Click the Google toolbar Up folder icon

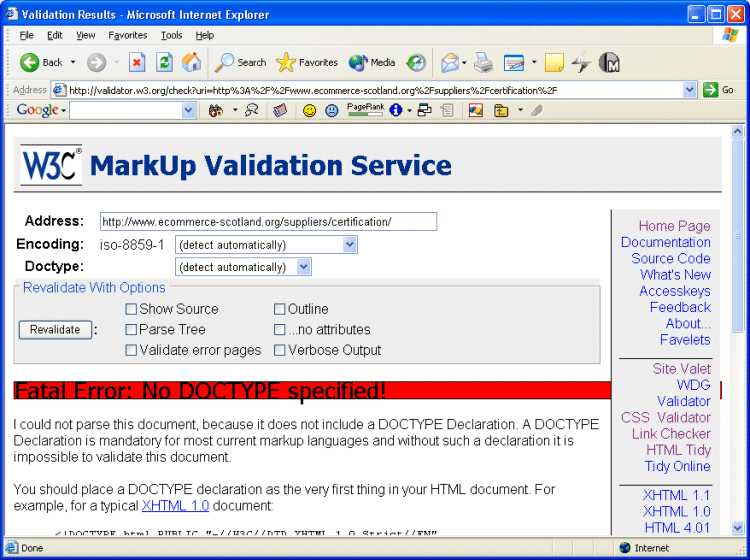501,110
